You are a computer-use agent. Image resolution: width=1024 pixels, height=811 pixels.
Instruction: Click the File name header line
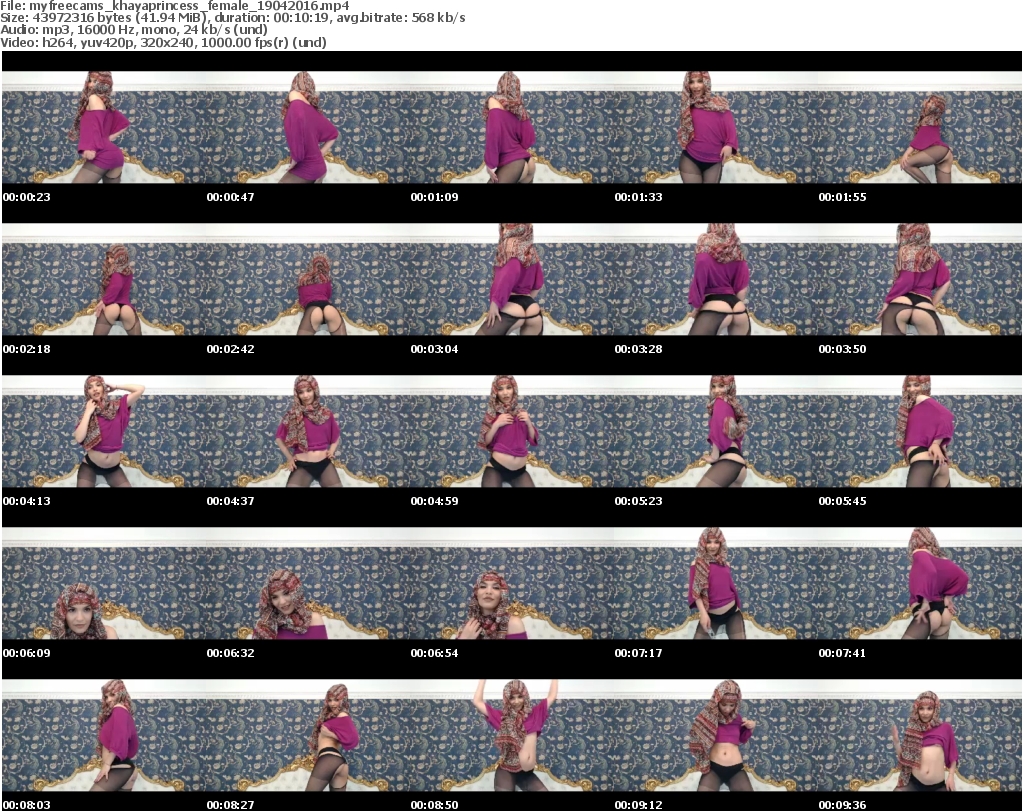[x=175, y=6]
